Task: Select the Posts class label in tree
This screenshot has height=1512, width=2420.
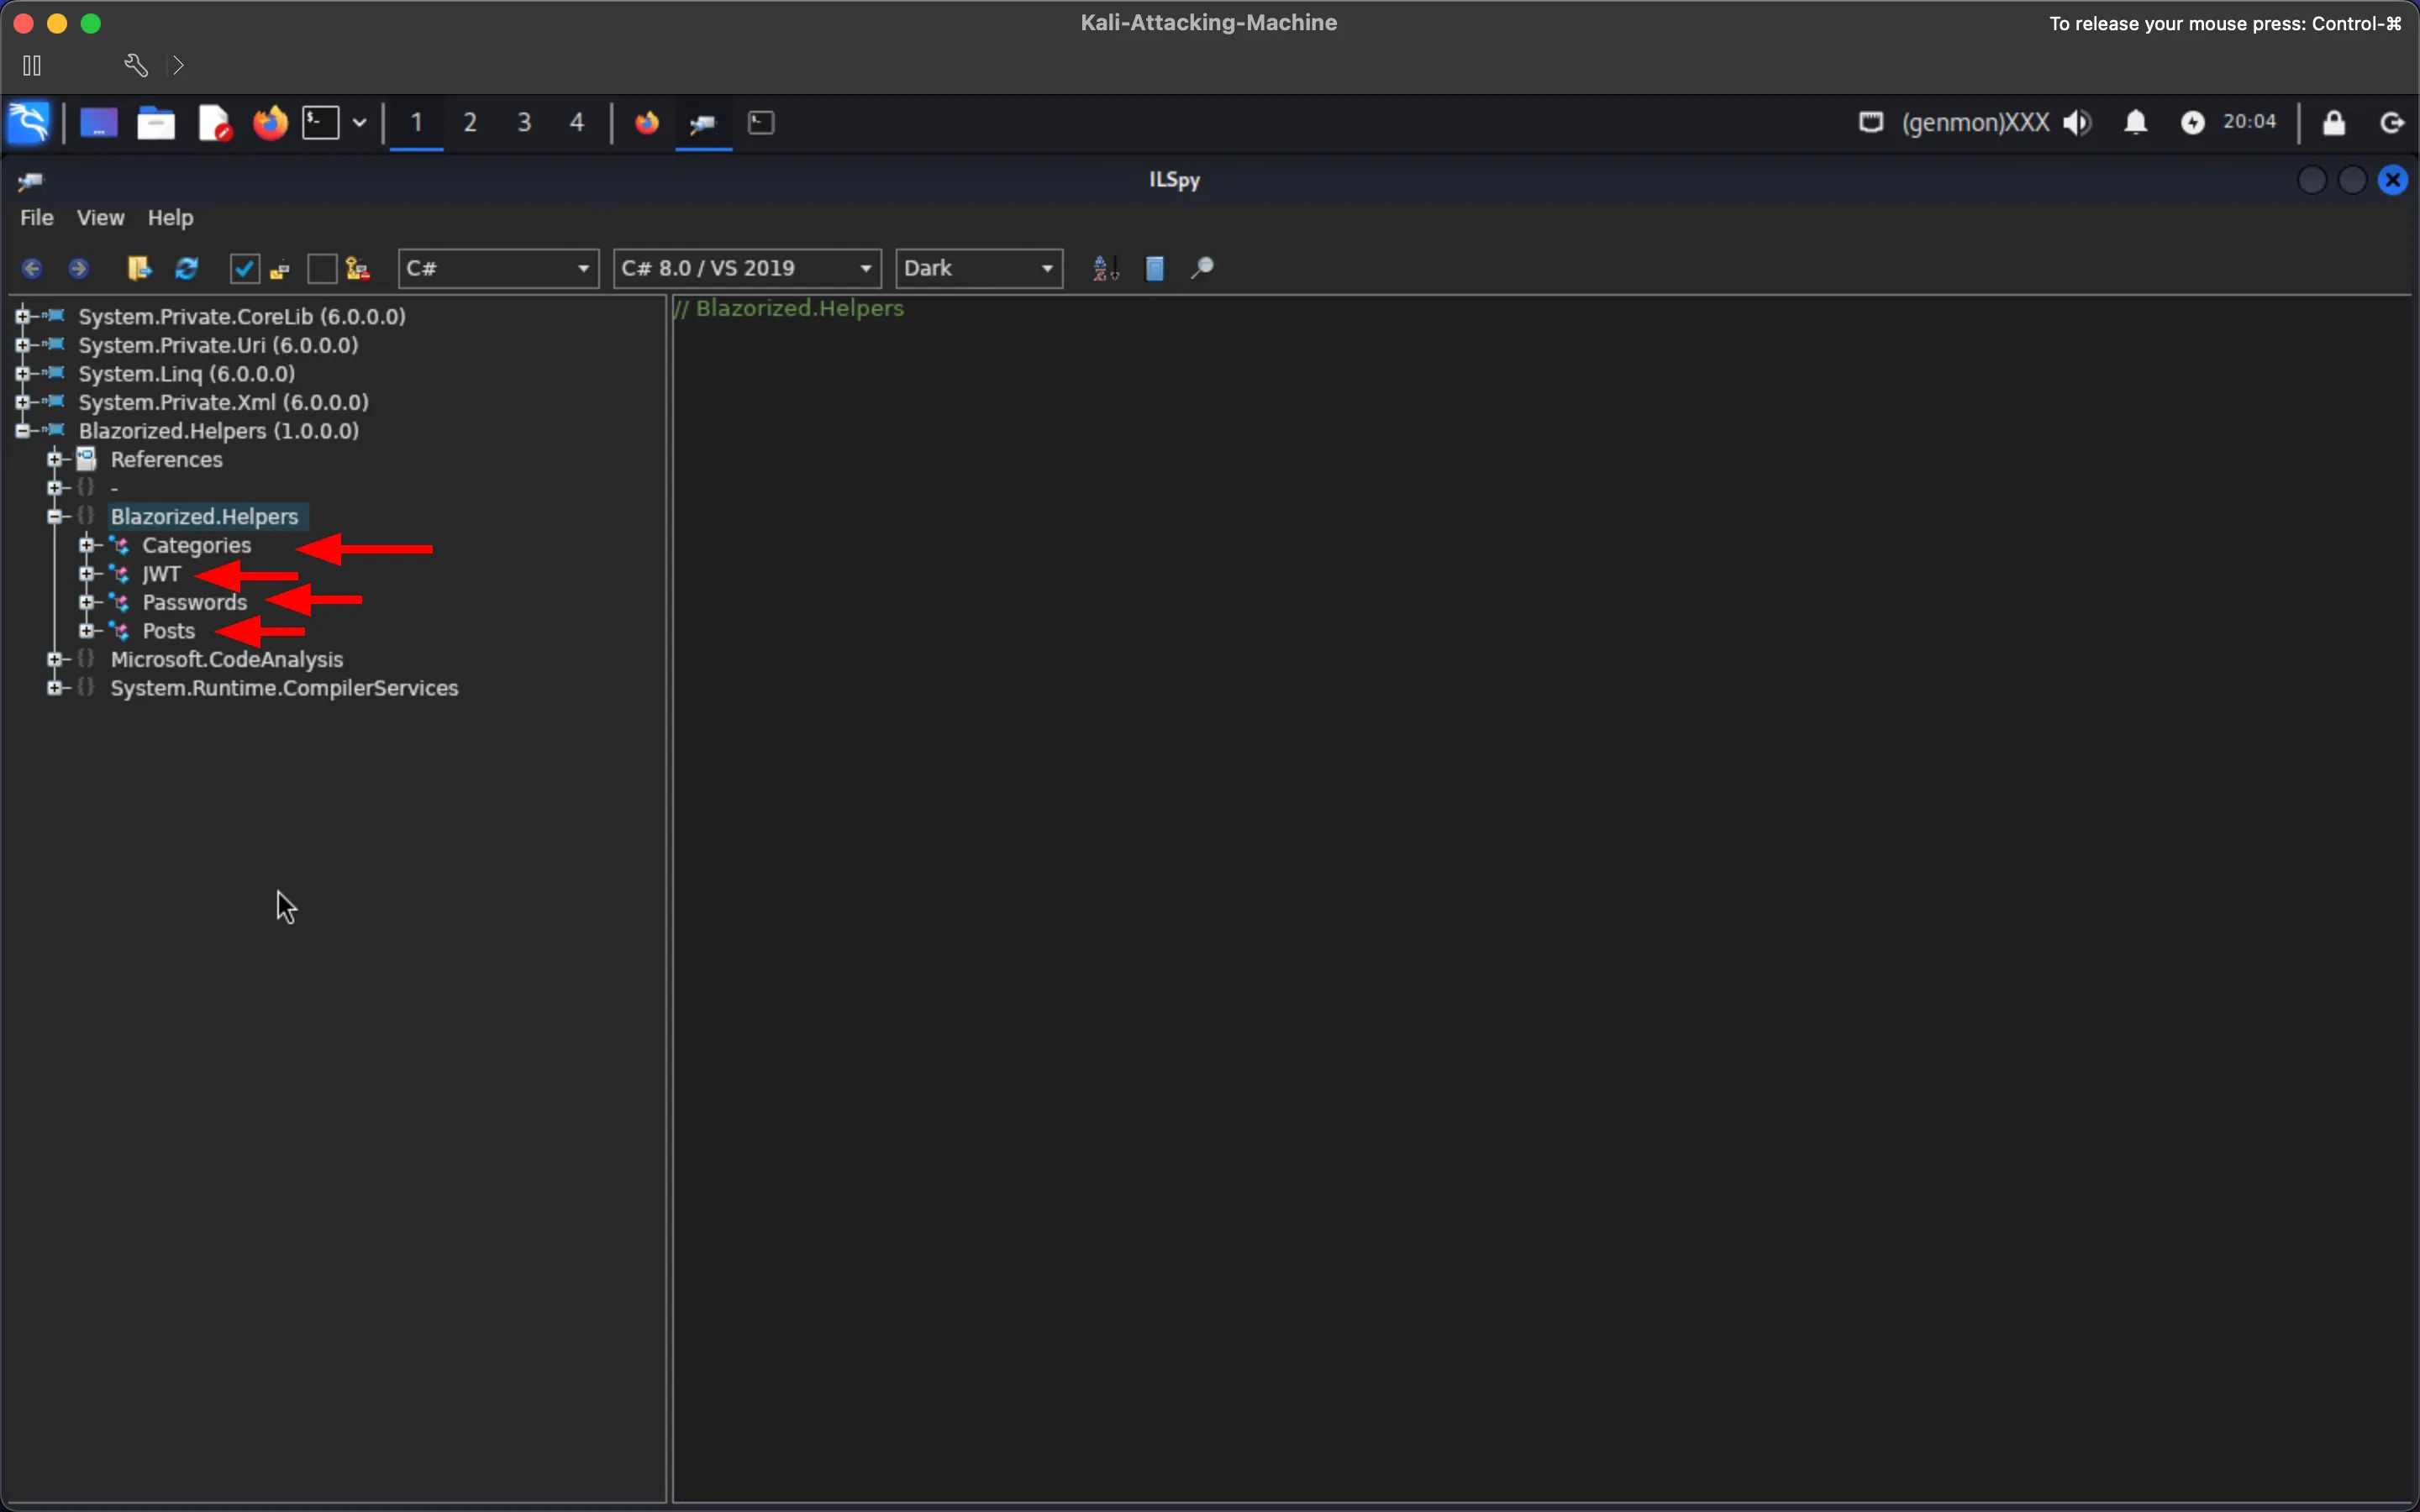Action: point(168,631)
